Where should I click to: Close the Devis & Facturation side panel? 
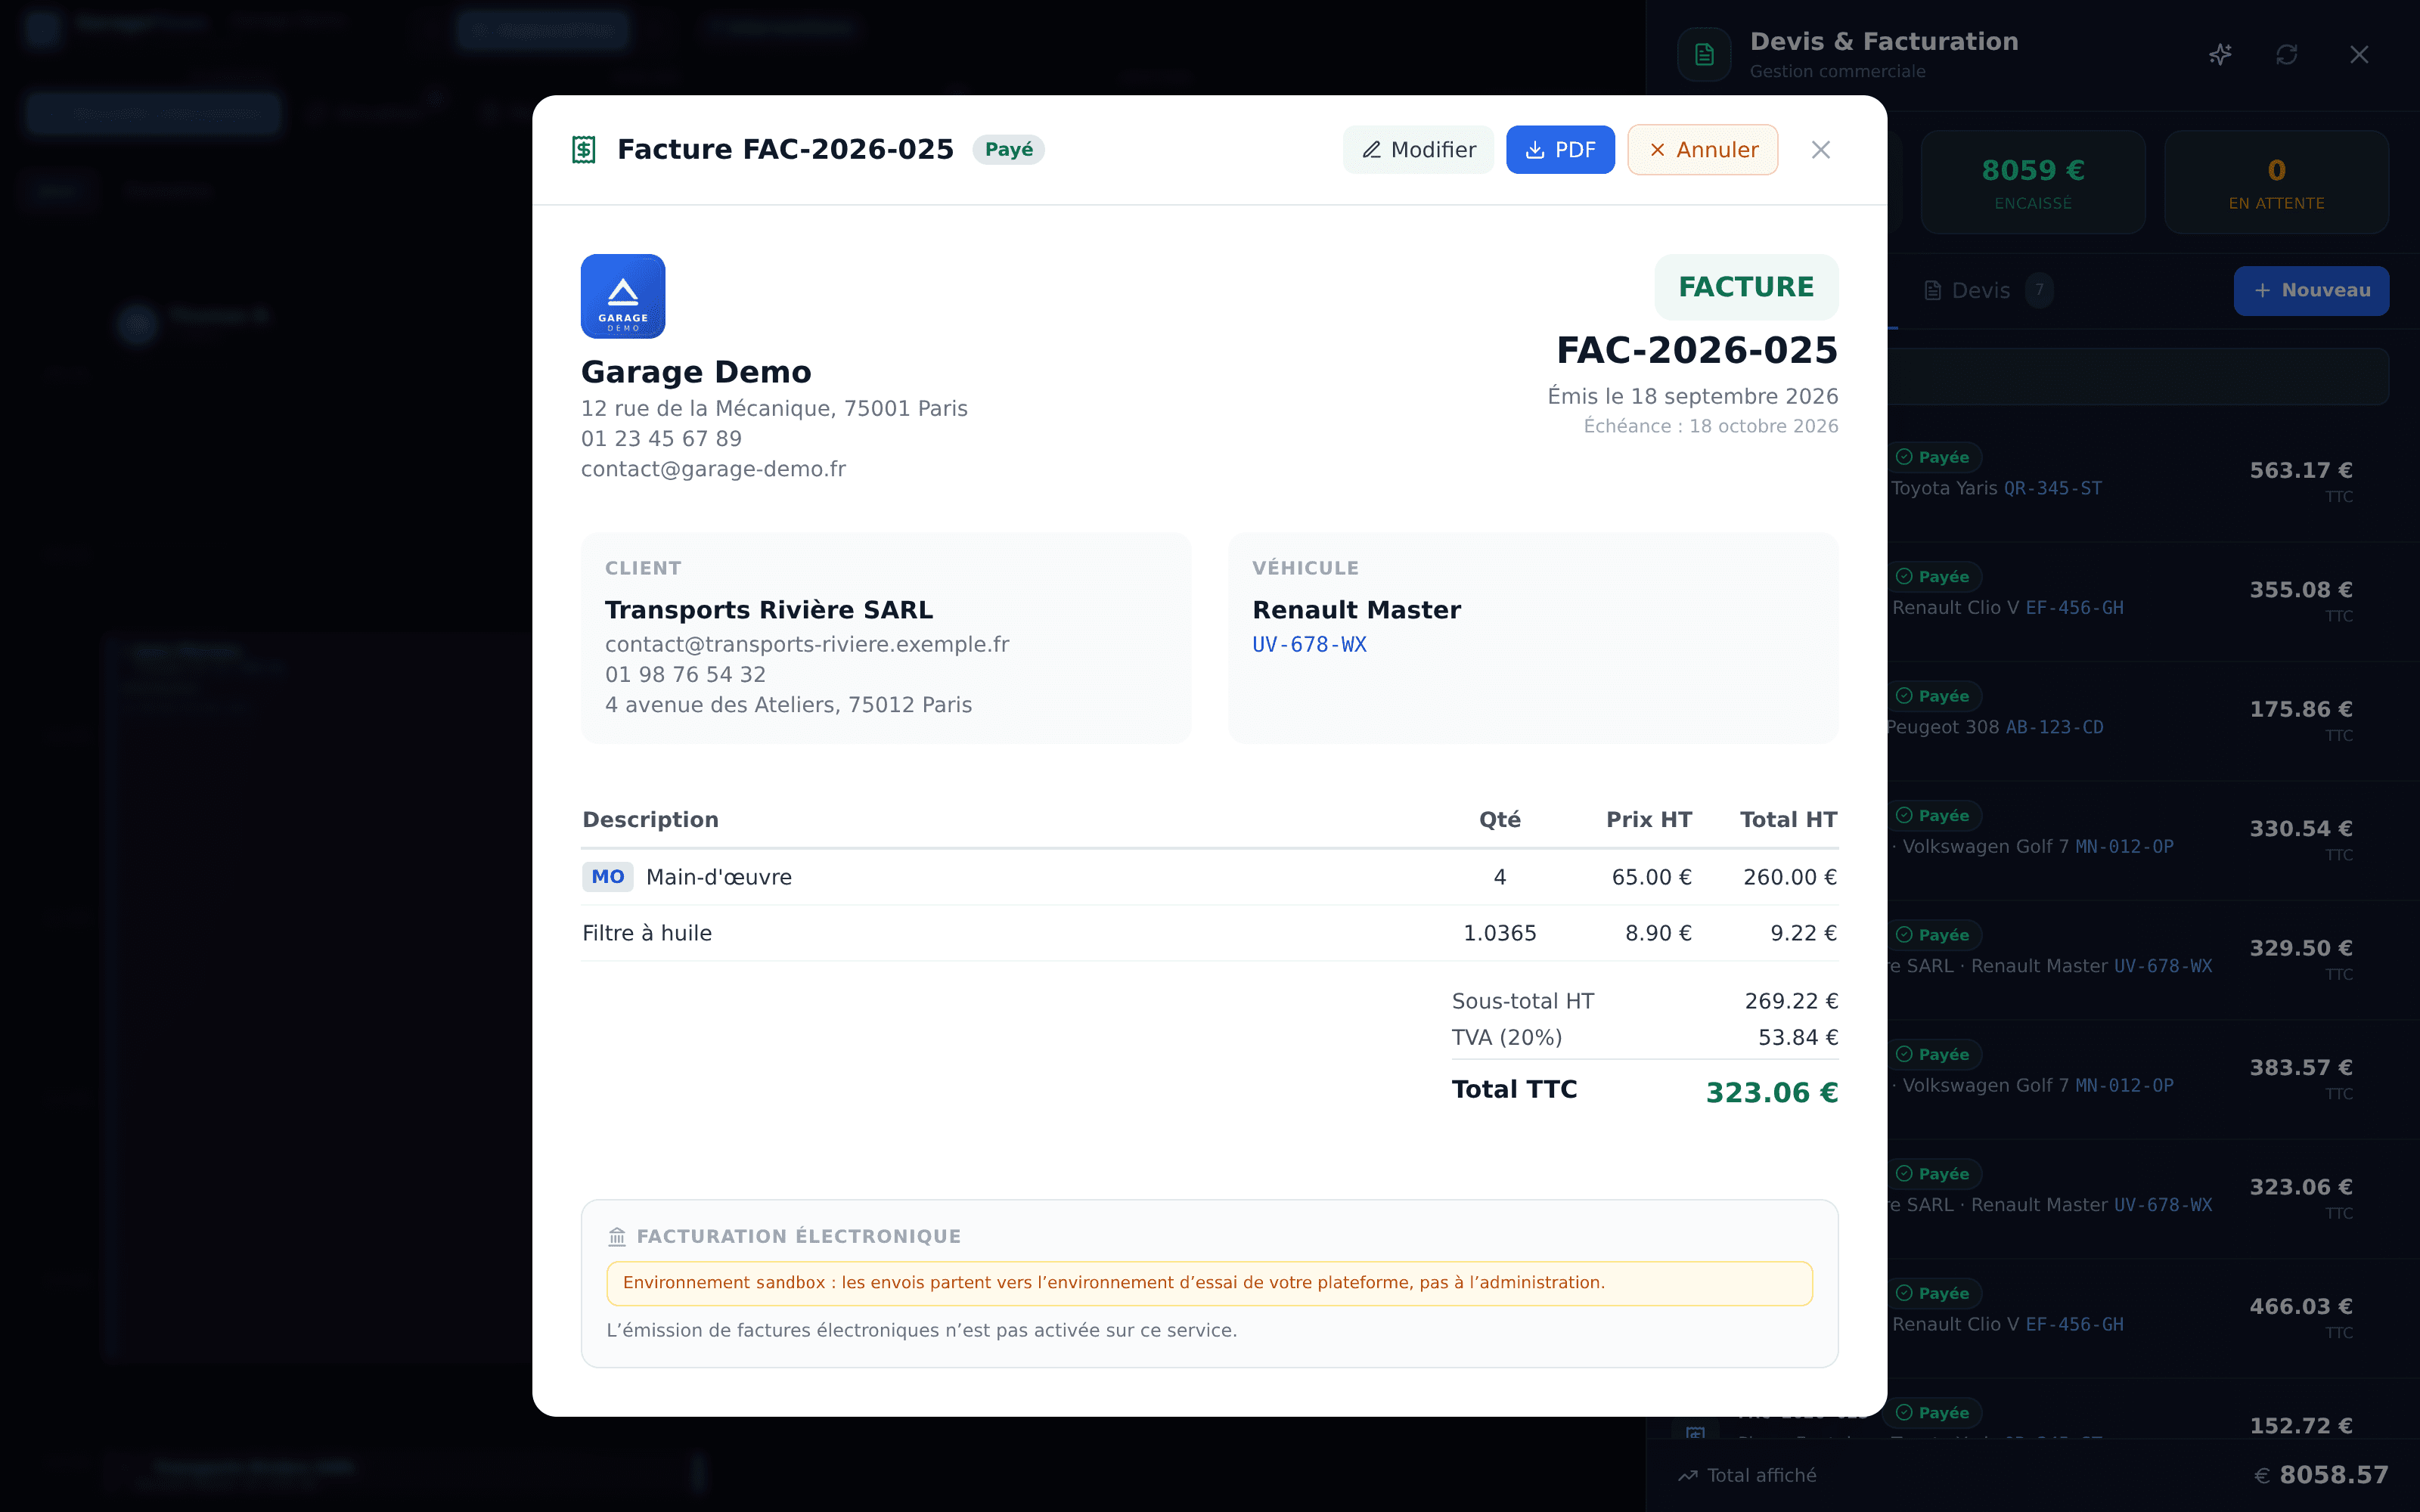2359,55
